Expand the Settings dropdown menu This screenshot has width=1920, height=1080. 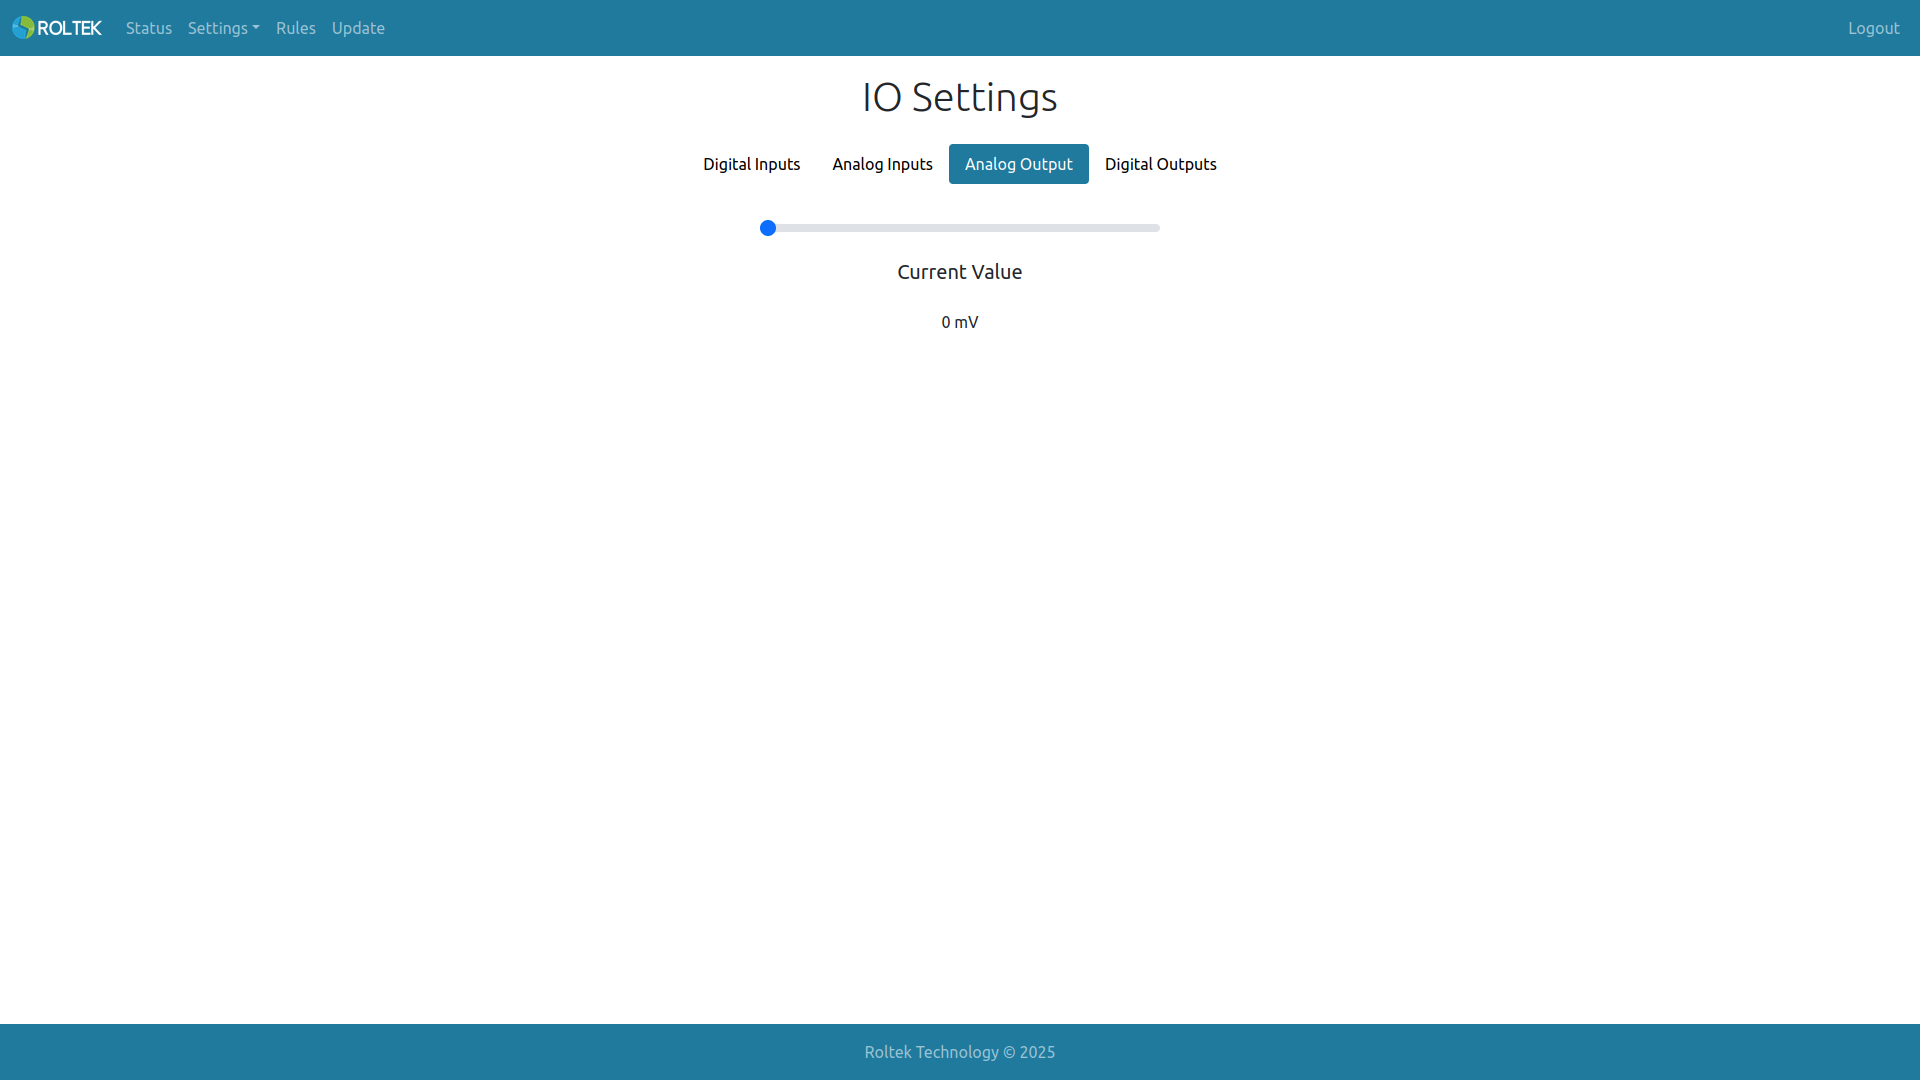[223, 28]
